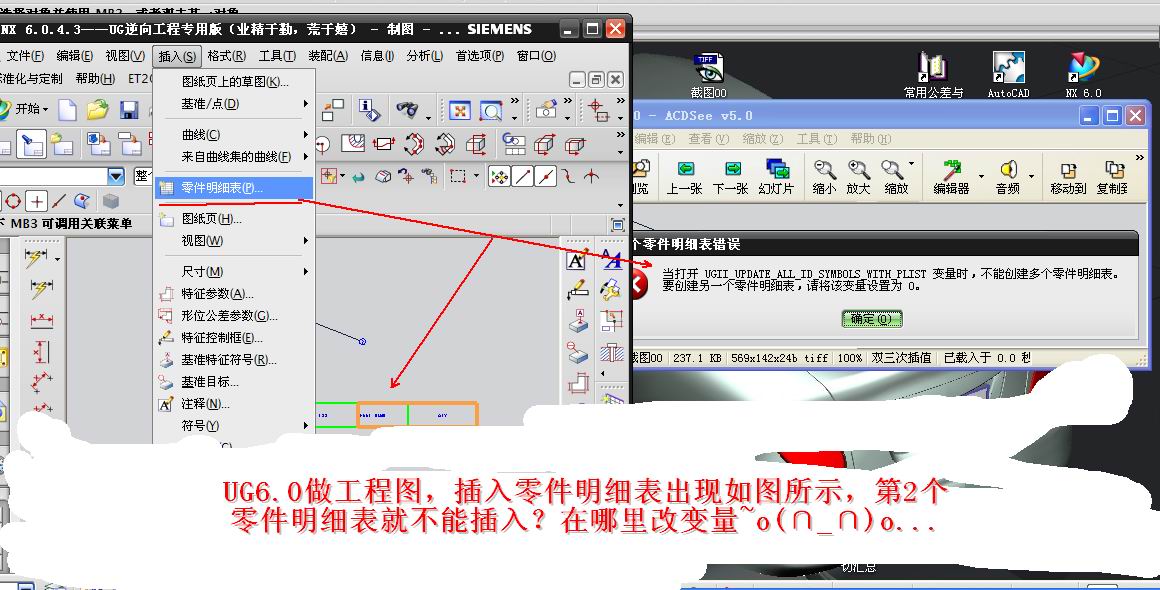This screenshot has height=590, width=1160.
Task: Click the styled text AA icon
Action: (x=611, y=259)
